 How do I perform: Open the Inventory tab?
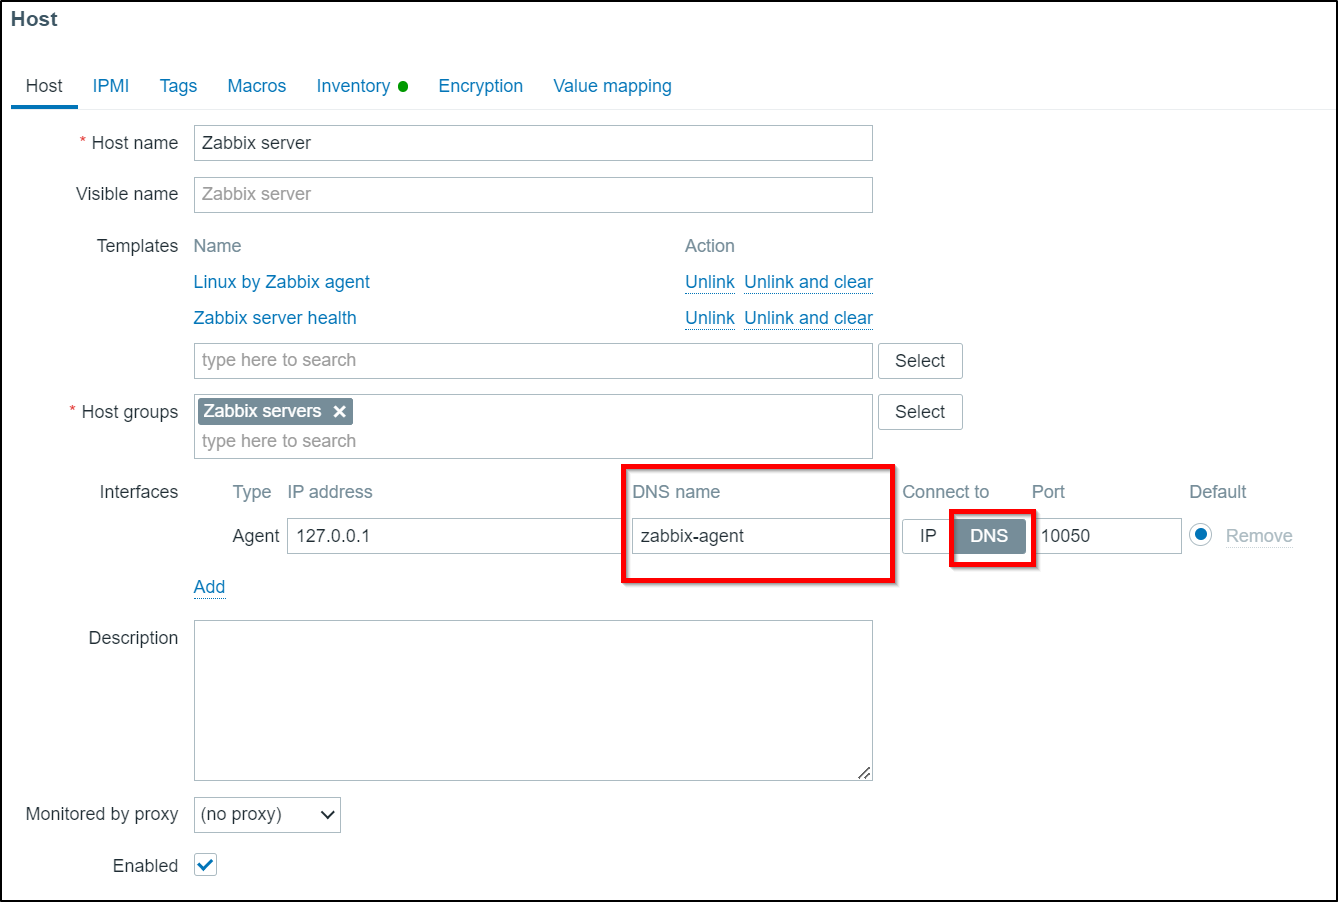pyautogui.click(x=353, y=86)
